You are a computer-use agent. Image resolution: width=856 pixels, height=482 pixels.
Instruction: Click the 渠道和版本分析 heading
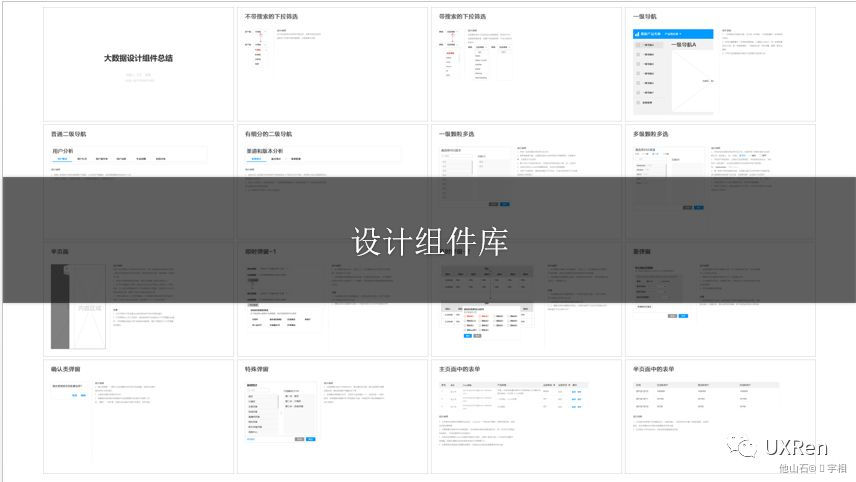pos(265,151)
